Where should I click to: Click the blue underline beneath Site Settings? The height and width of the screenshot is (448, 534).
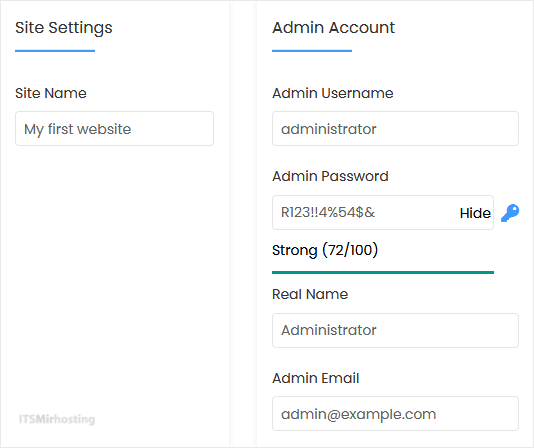coord(55,51)
